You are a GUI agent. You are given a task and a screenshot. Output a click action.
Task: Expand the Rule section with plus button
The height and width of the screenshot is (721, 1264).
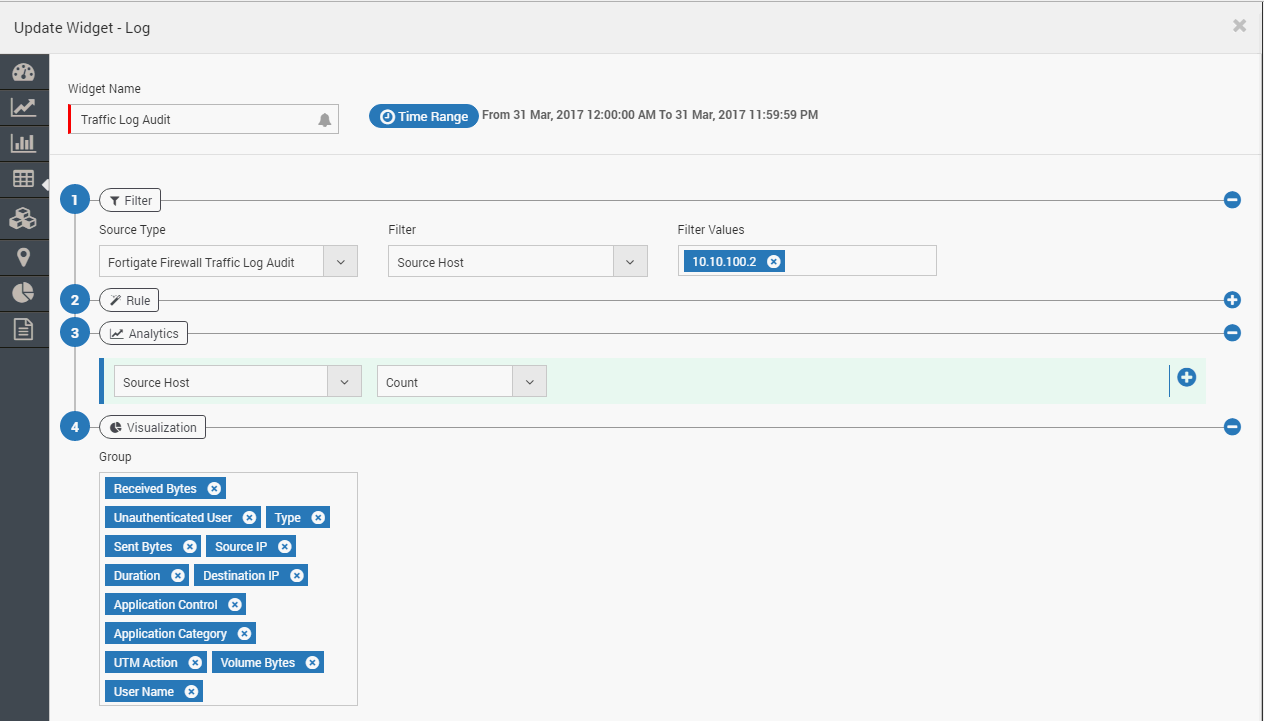tap(1232, 300)
